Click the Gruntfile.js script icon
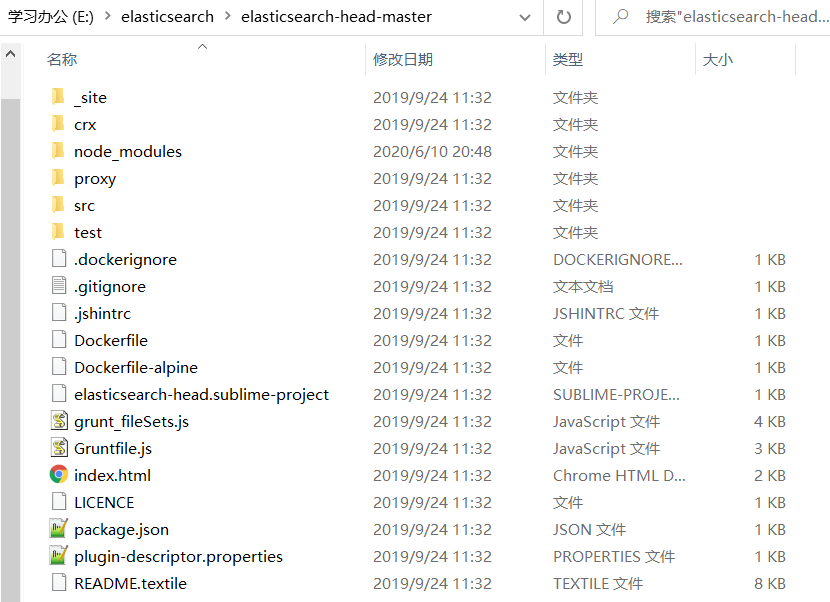This screenshot has width=830, height=602. coord(59,448)
